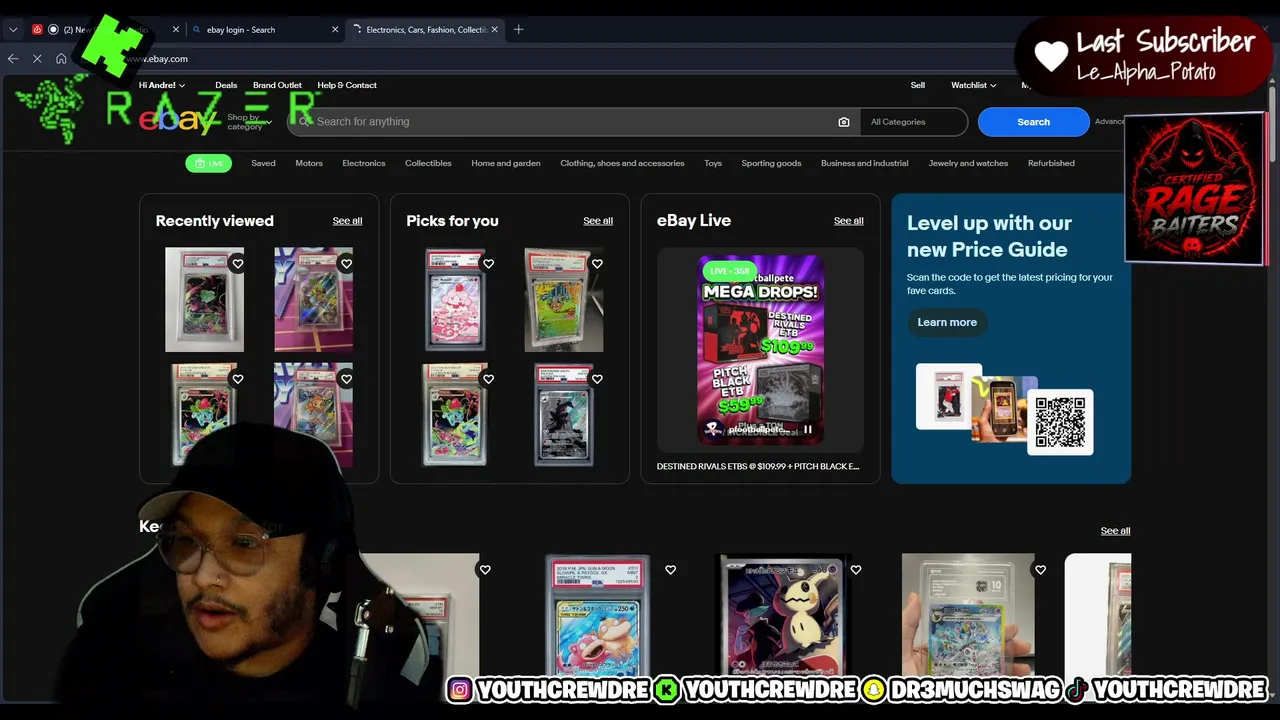Stop the page loading in the browser toolbar

[x=37, y=59]
